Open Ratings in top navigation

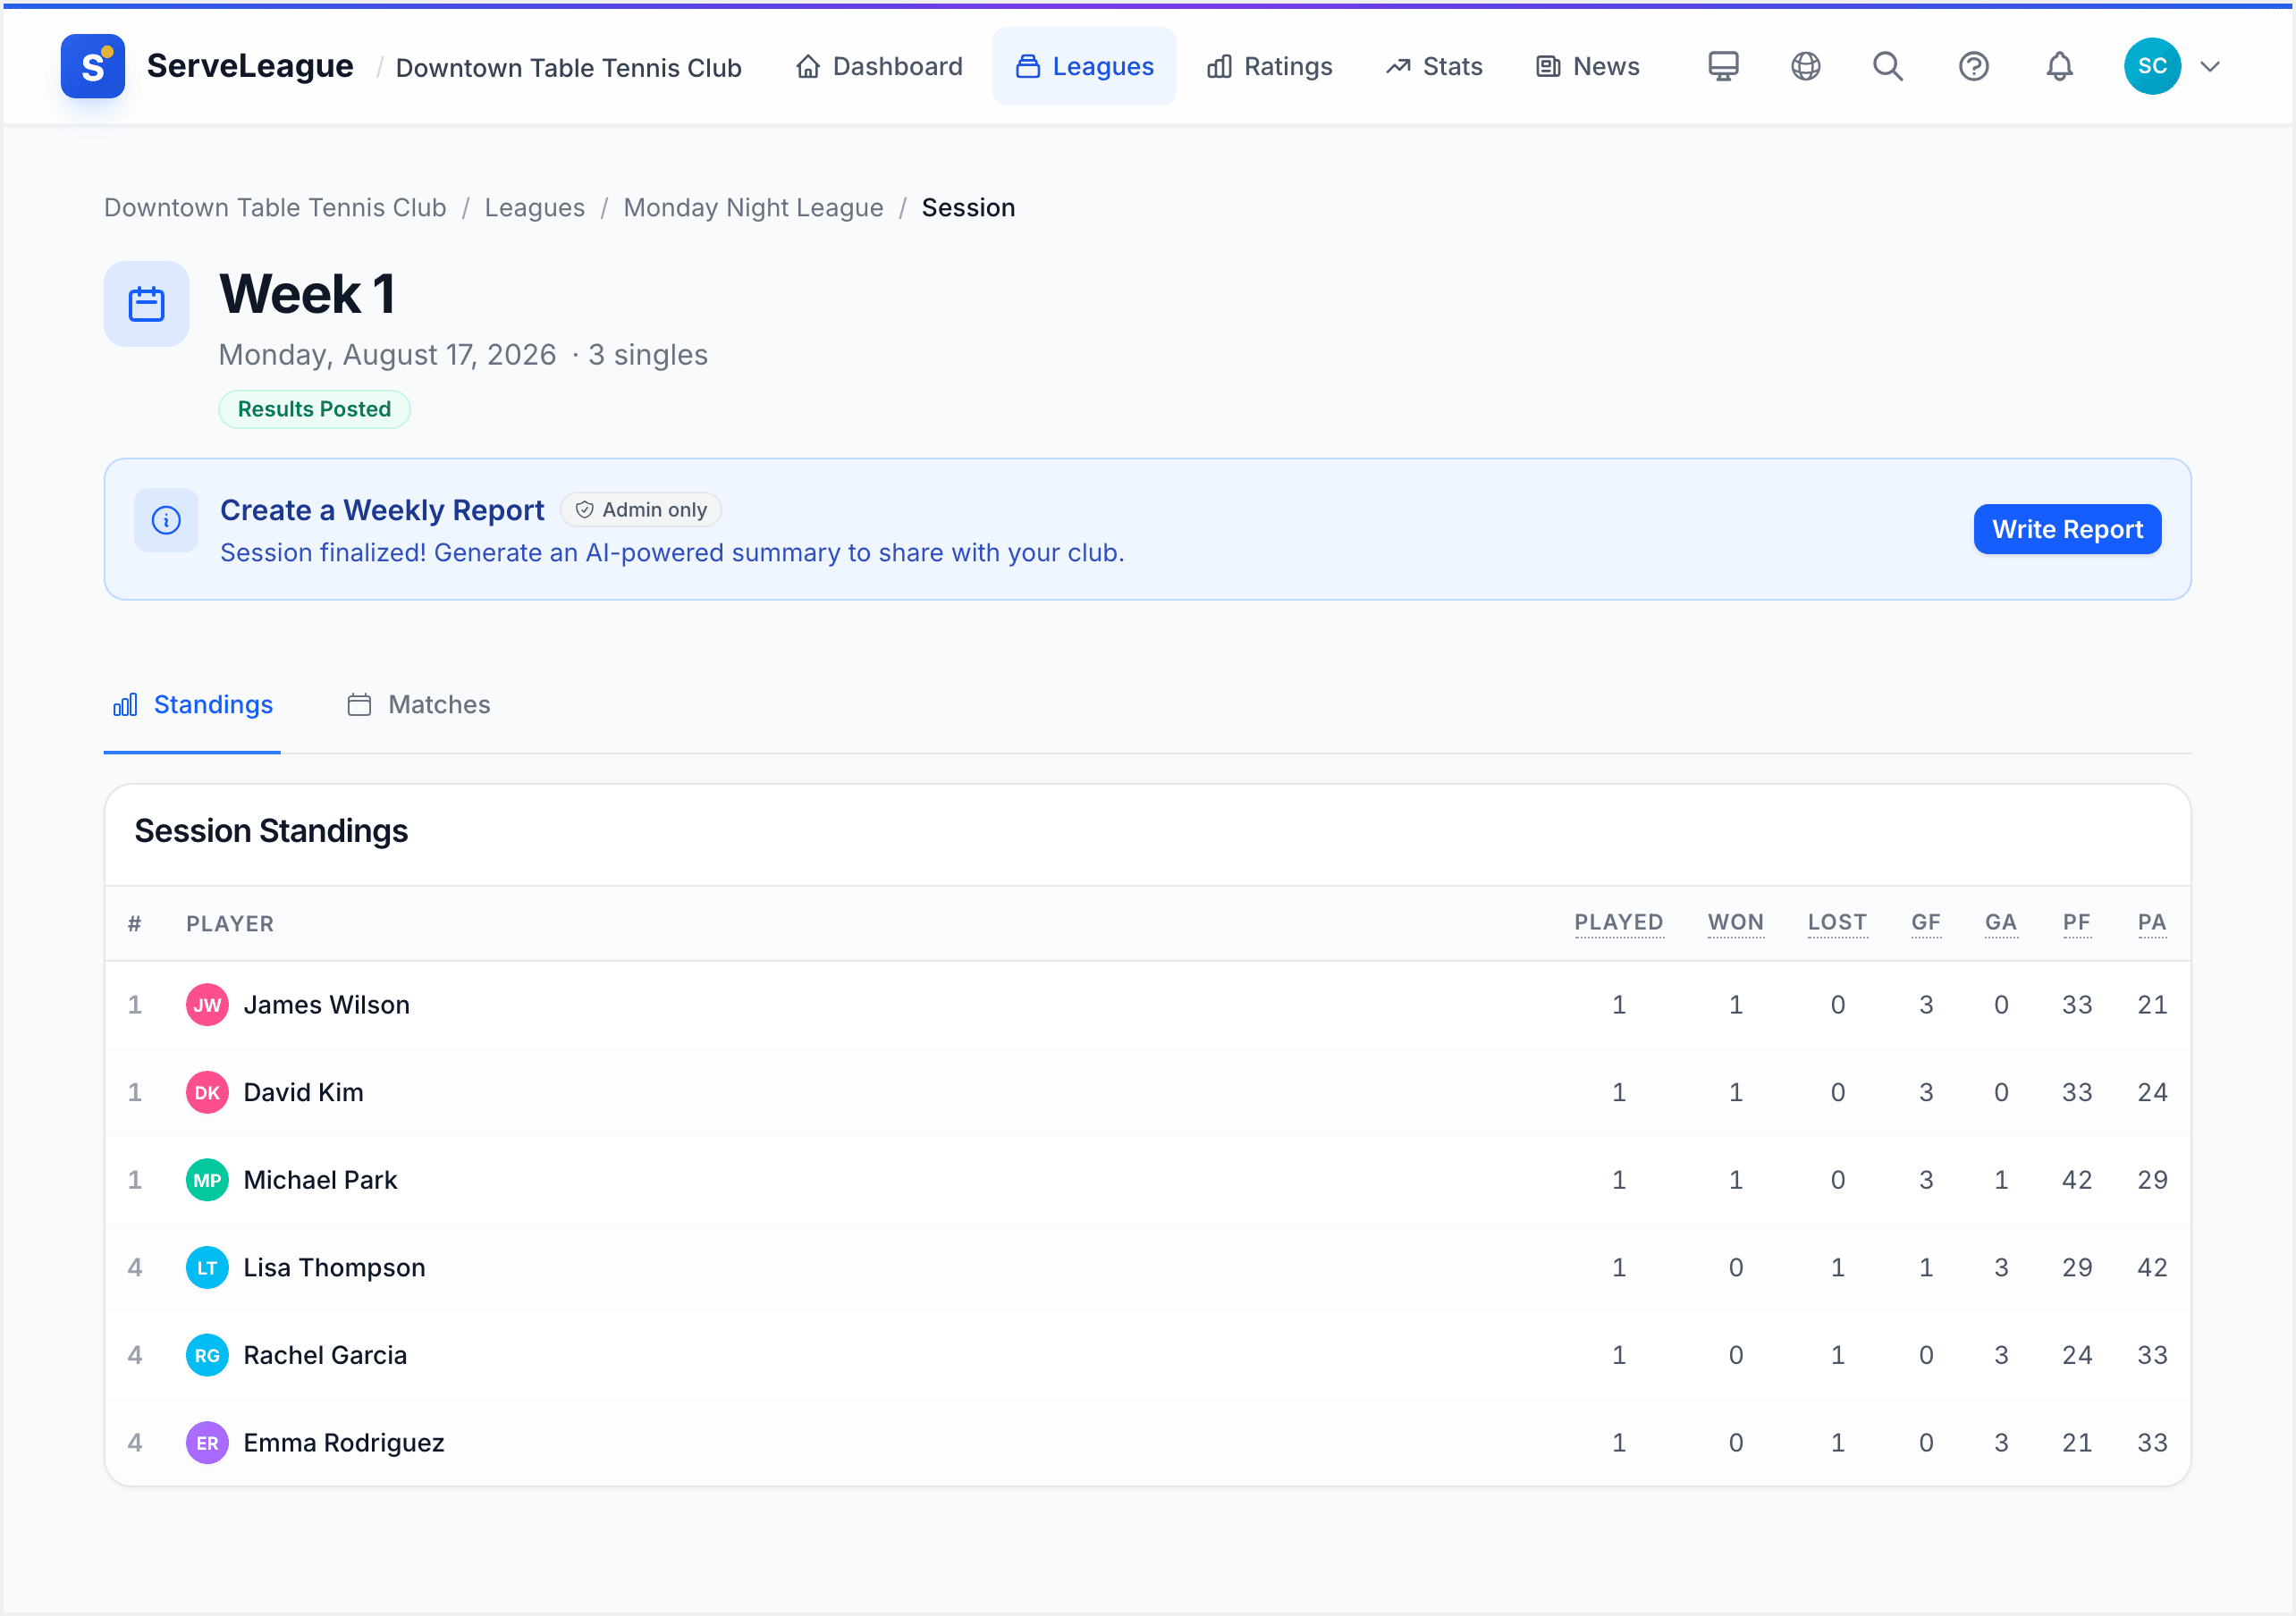coord(1270,66)
